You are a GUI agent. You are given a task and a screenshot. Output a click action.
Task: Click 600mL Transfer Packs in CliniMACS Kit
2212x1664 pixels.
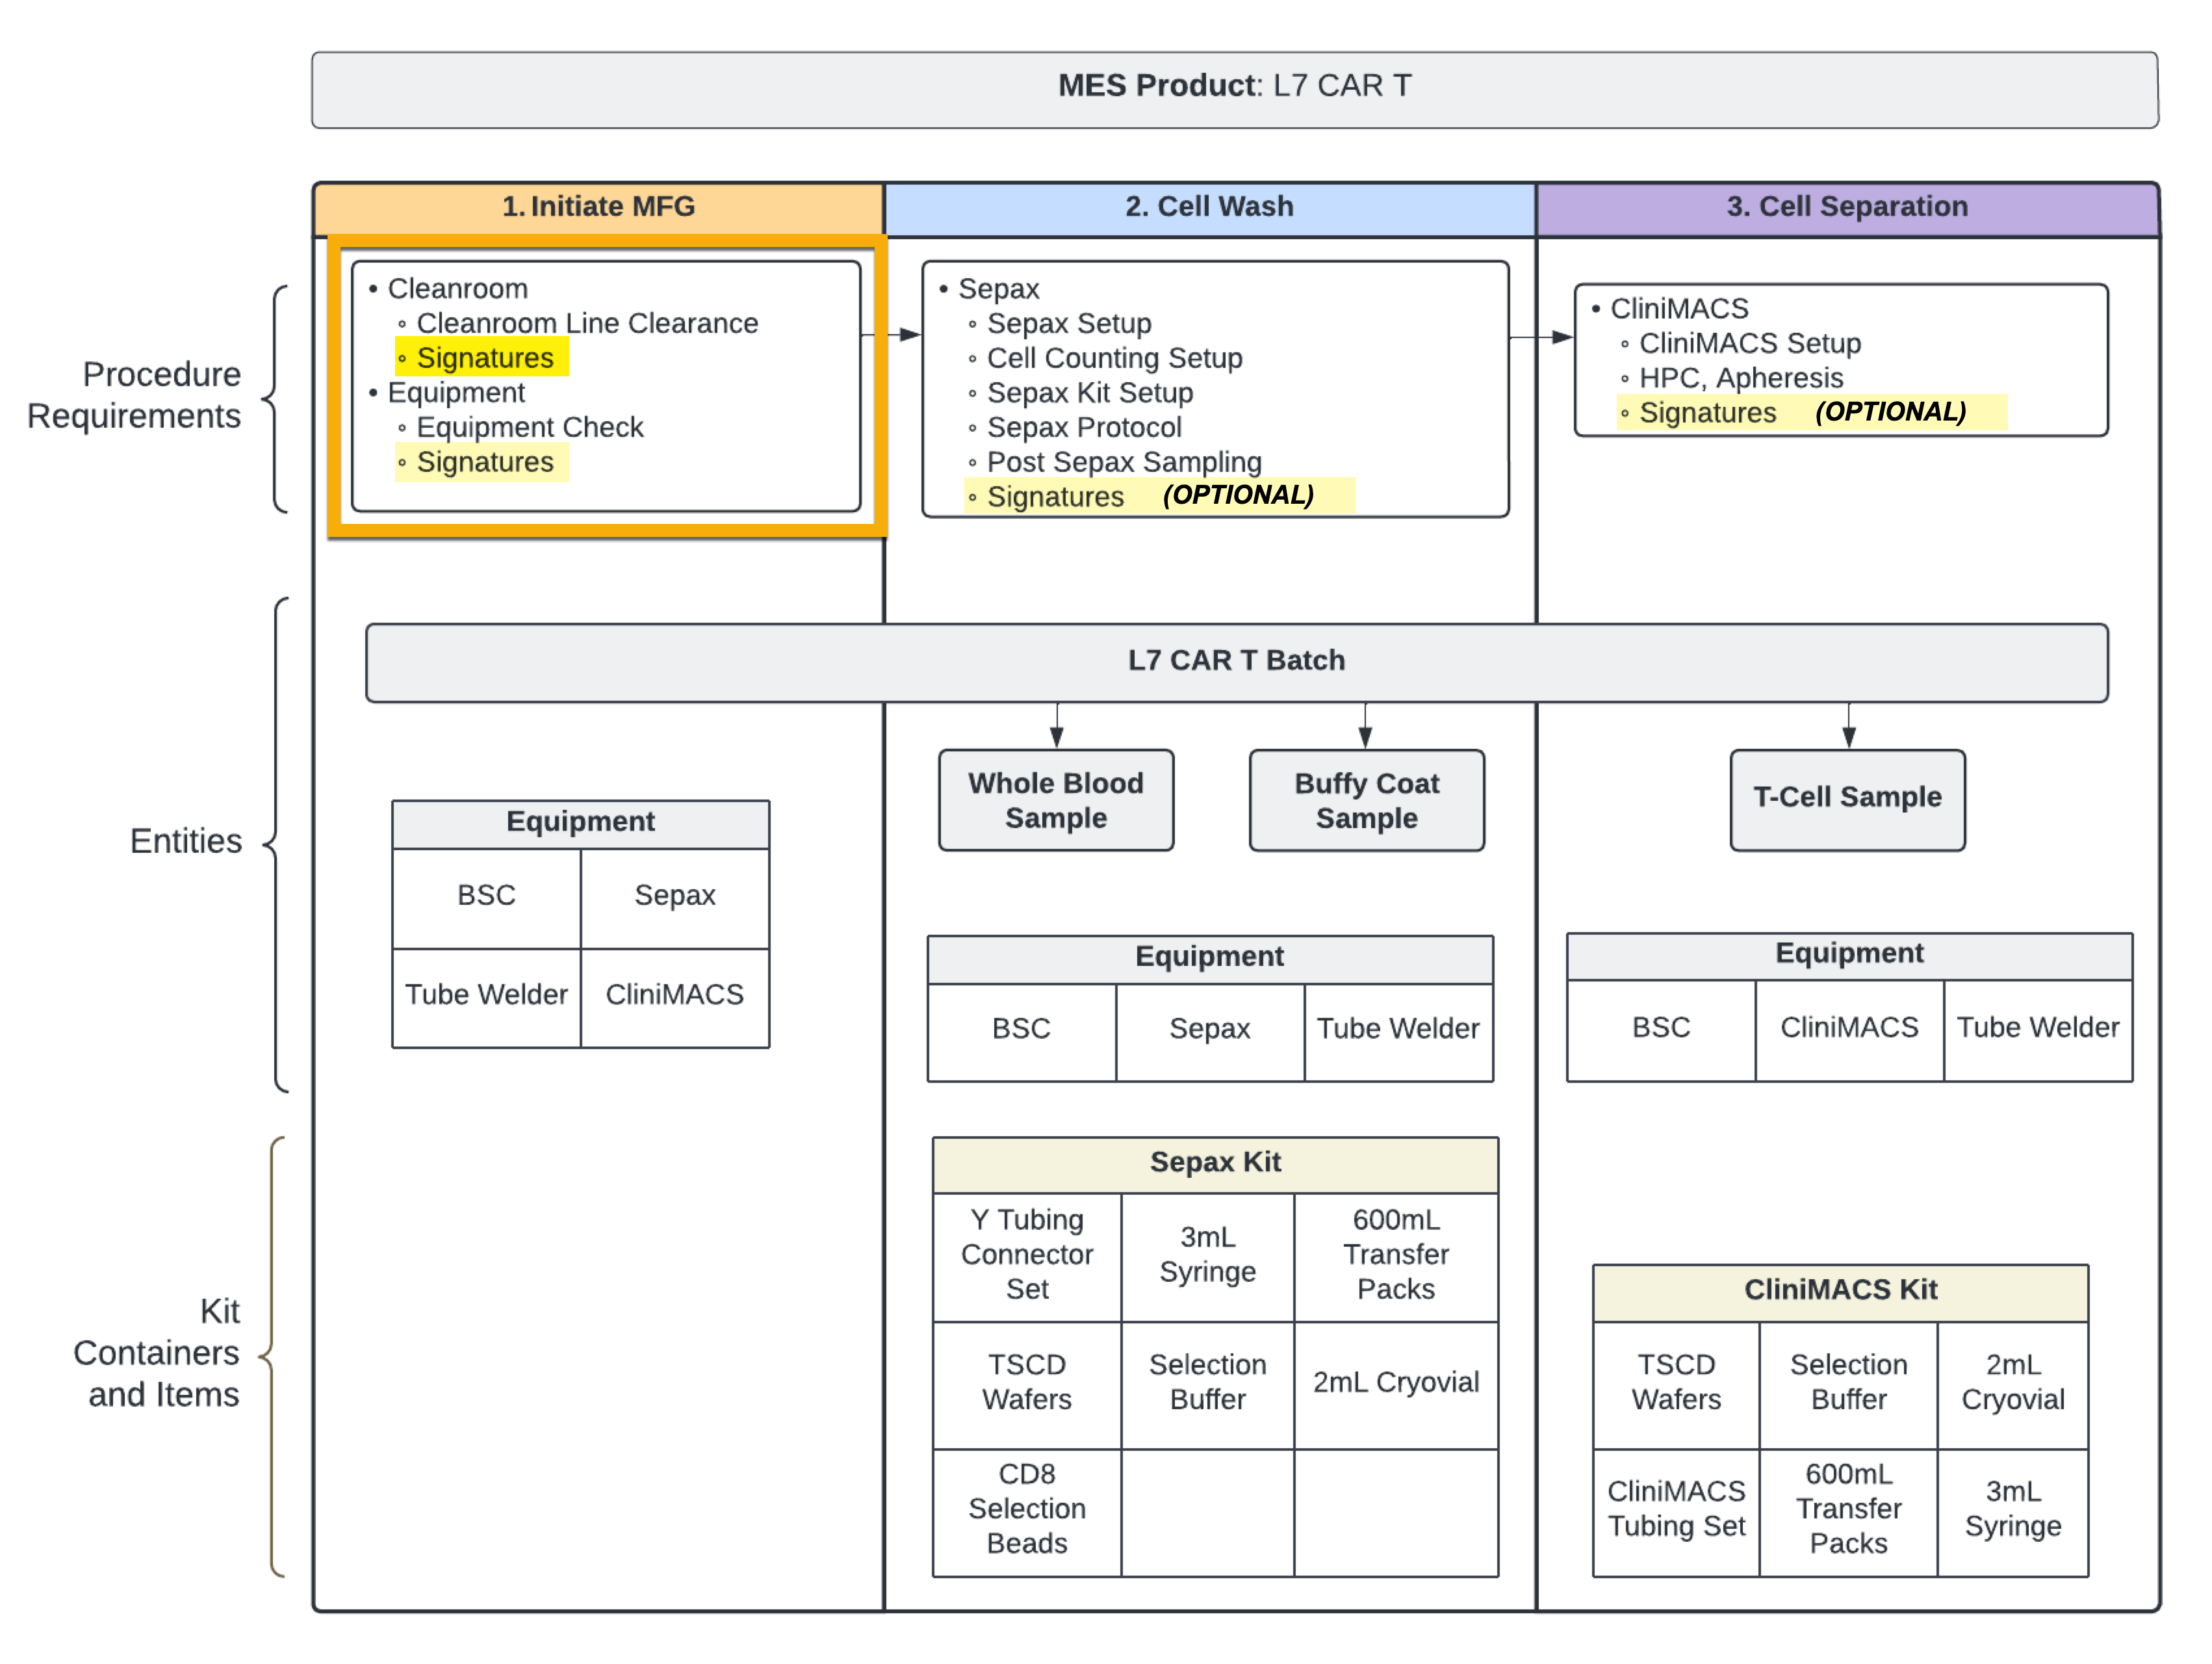pos(1849,1512)
